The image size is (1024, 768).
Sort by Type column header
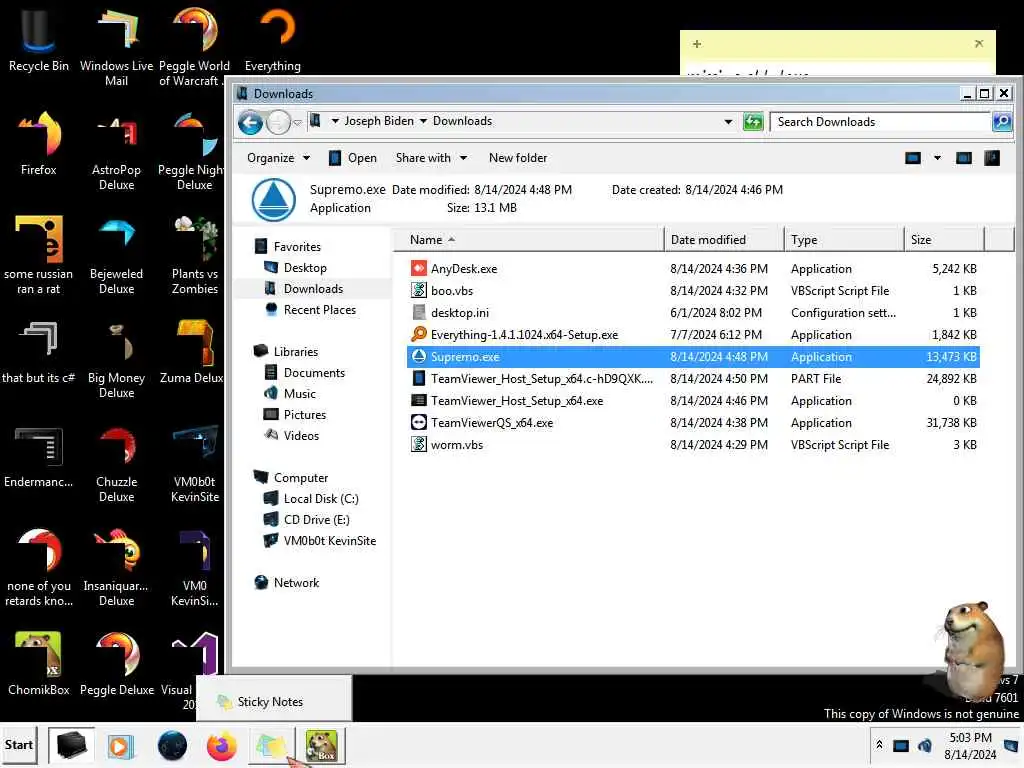[x=844, y=240]
